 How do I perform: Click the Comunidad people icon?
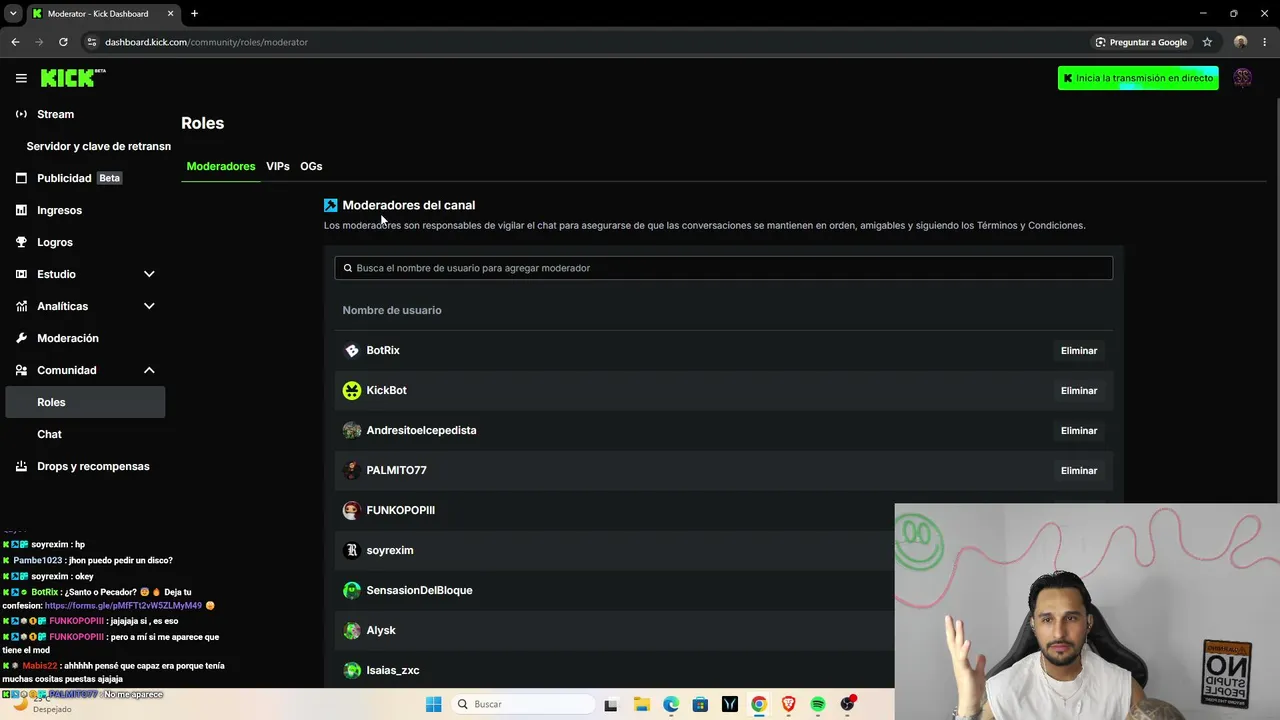point(21,370)
